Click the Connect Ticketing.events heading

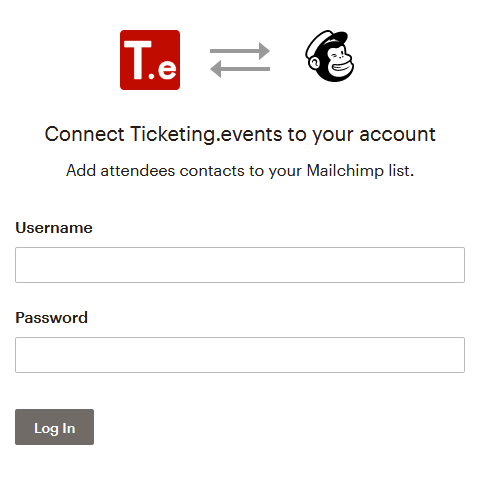coord(240,135)
